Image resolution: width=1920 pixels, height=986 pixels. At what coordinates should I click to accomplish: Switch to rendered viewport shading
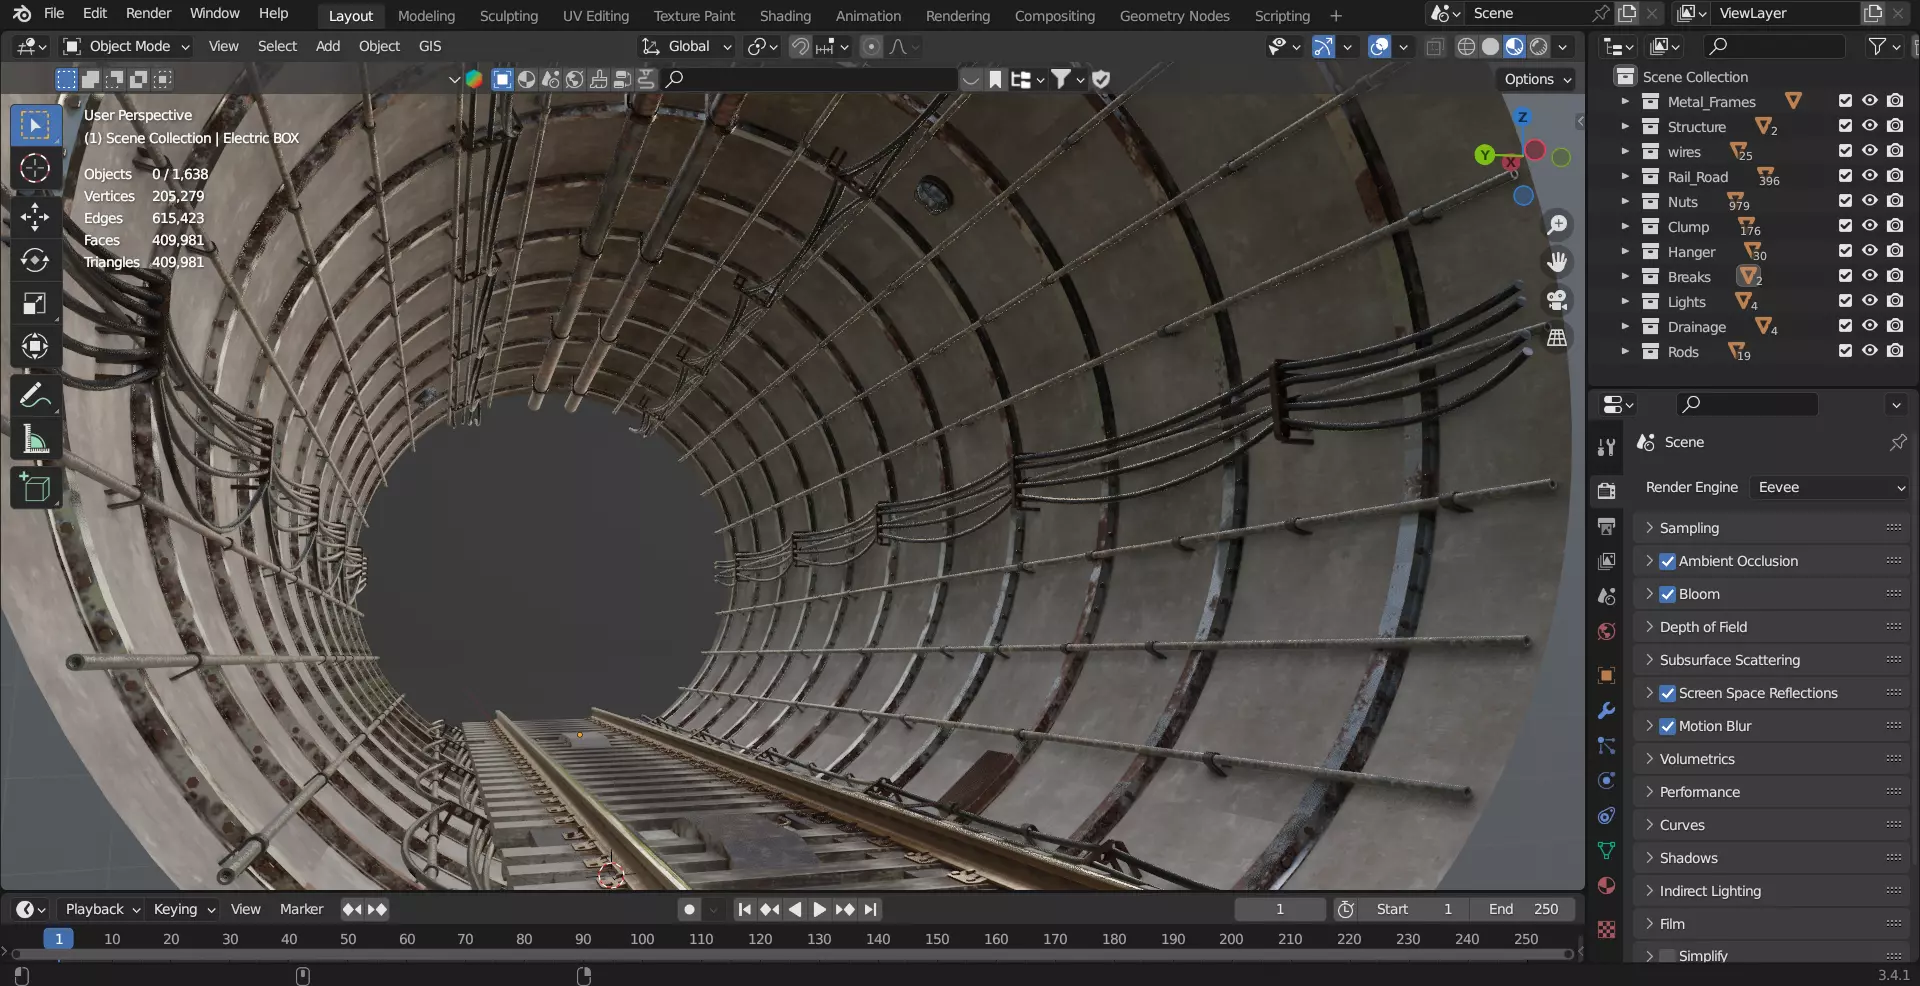pyautogui.click(x=1538, y=47)
